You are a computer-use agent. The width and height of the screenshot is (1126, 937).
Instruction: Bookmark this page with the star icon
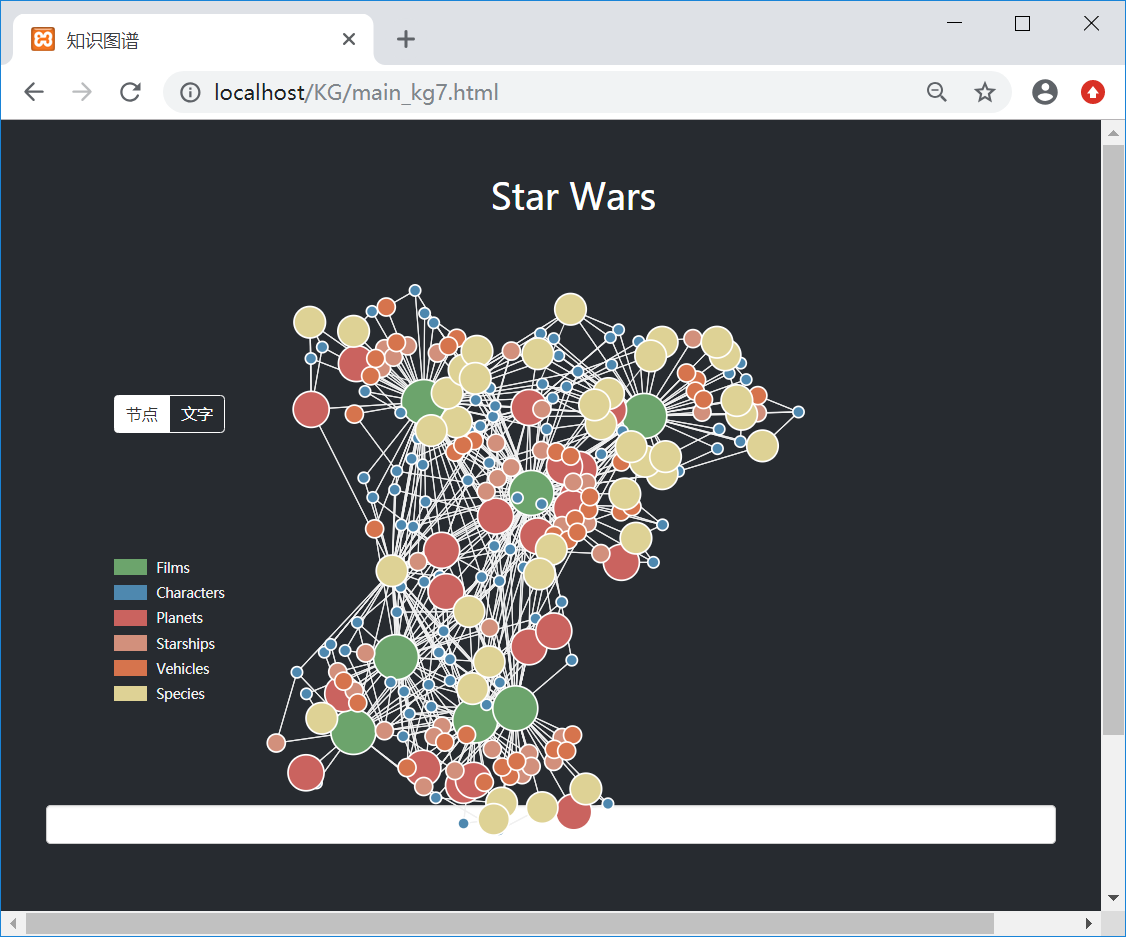pyautogui.click(x=985, y=92)
